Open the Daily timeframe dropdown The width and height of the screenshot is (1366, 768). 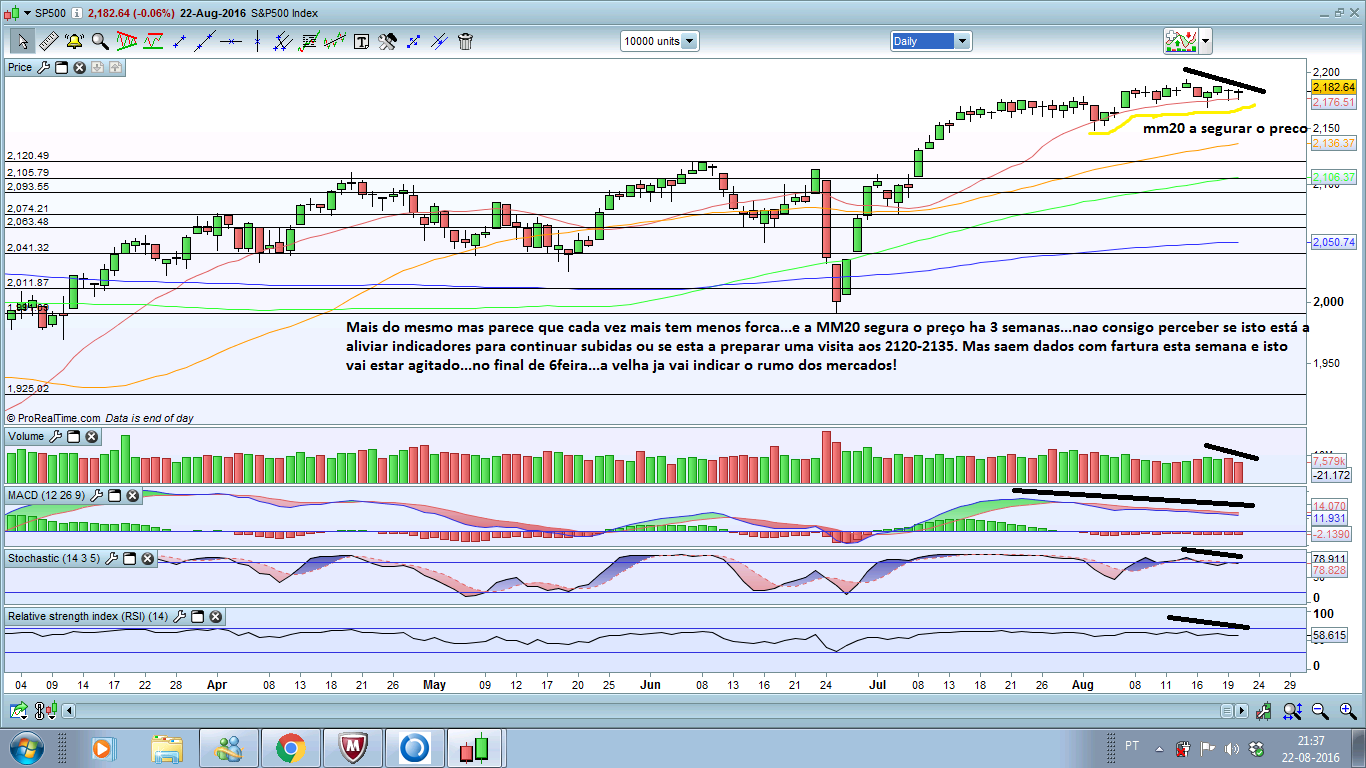pyautogui.click(x=931, y=41)
